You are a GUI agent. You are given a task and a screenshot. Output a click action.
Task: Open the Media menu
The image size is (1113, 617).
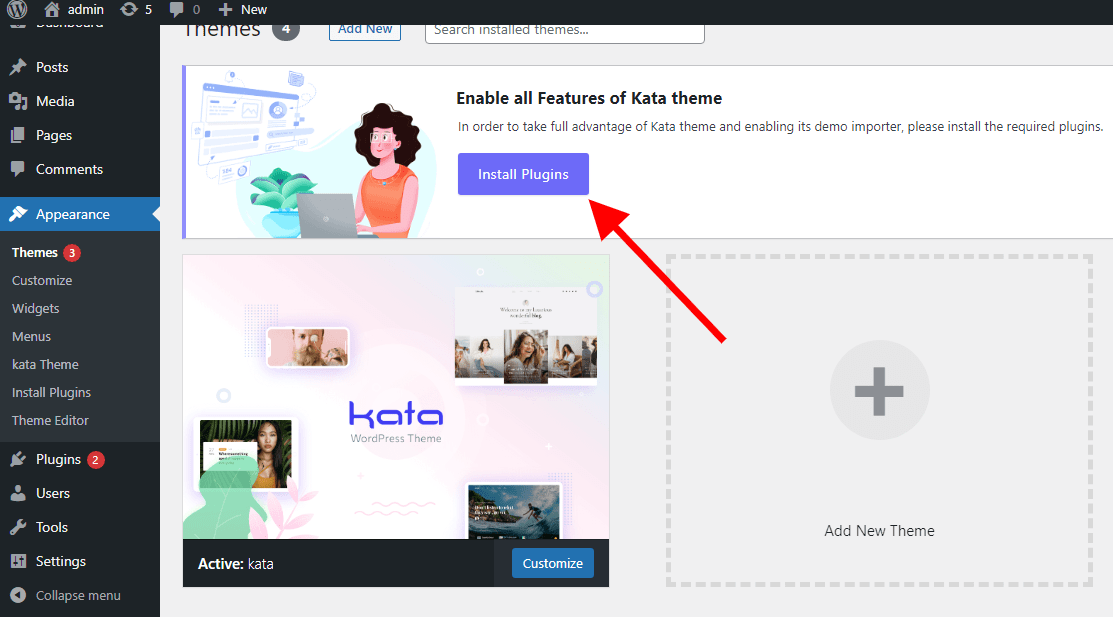coord(80,101)
